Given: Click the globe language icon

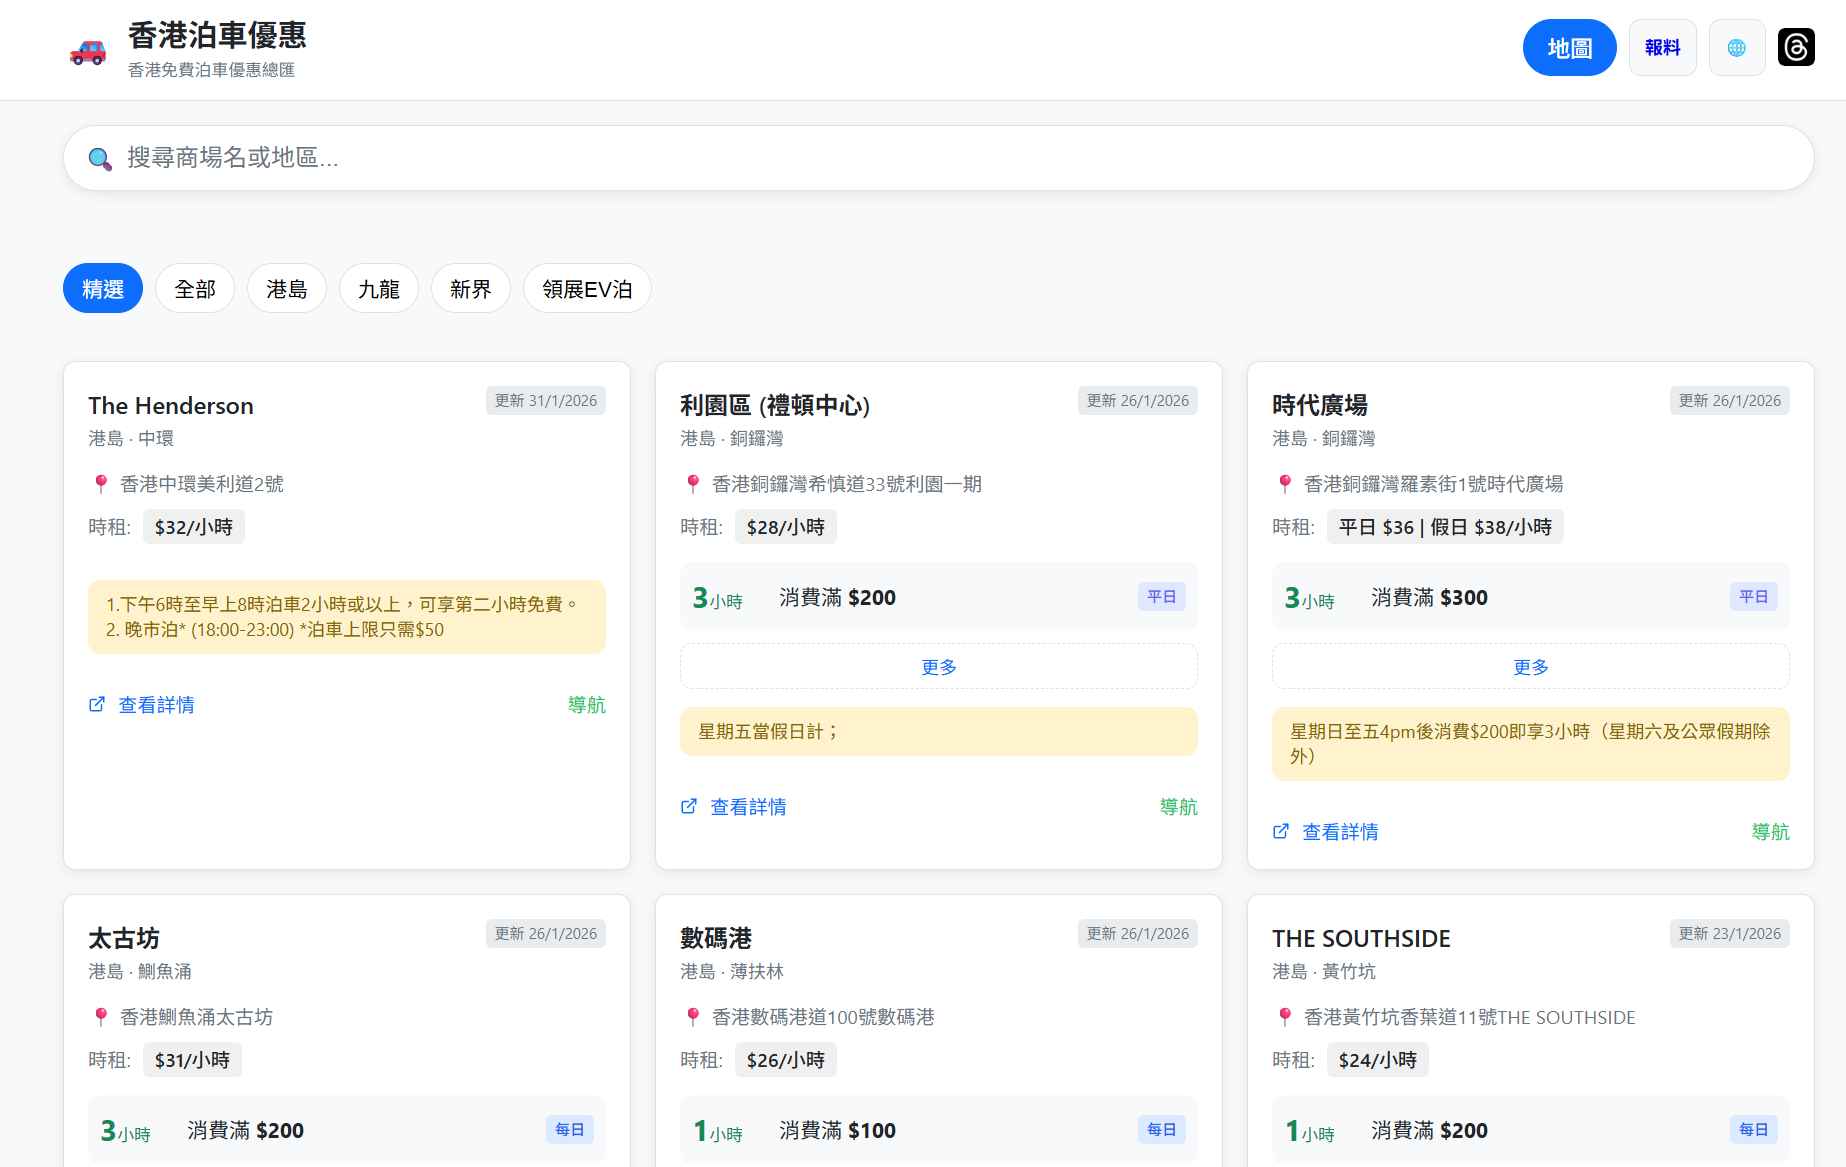Looking at the screenshot, I should 1737,48.
